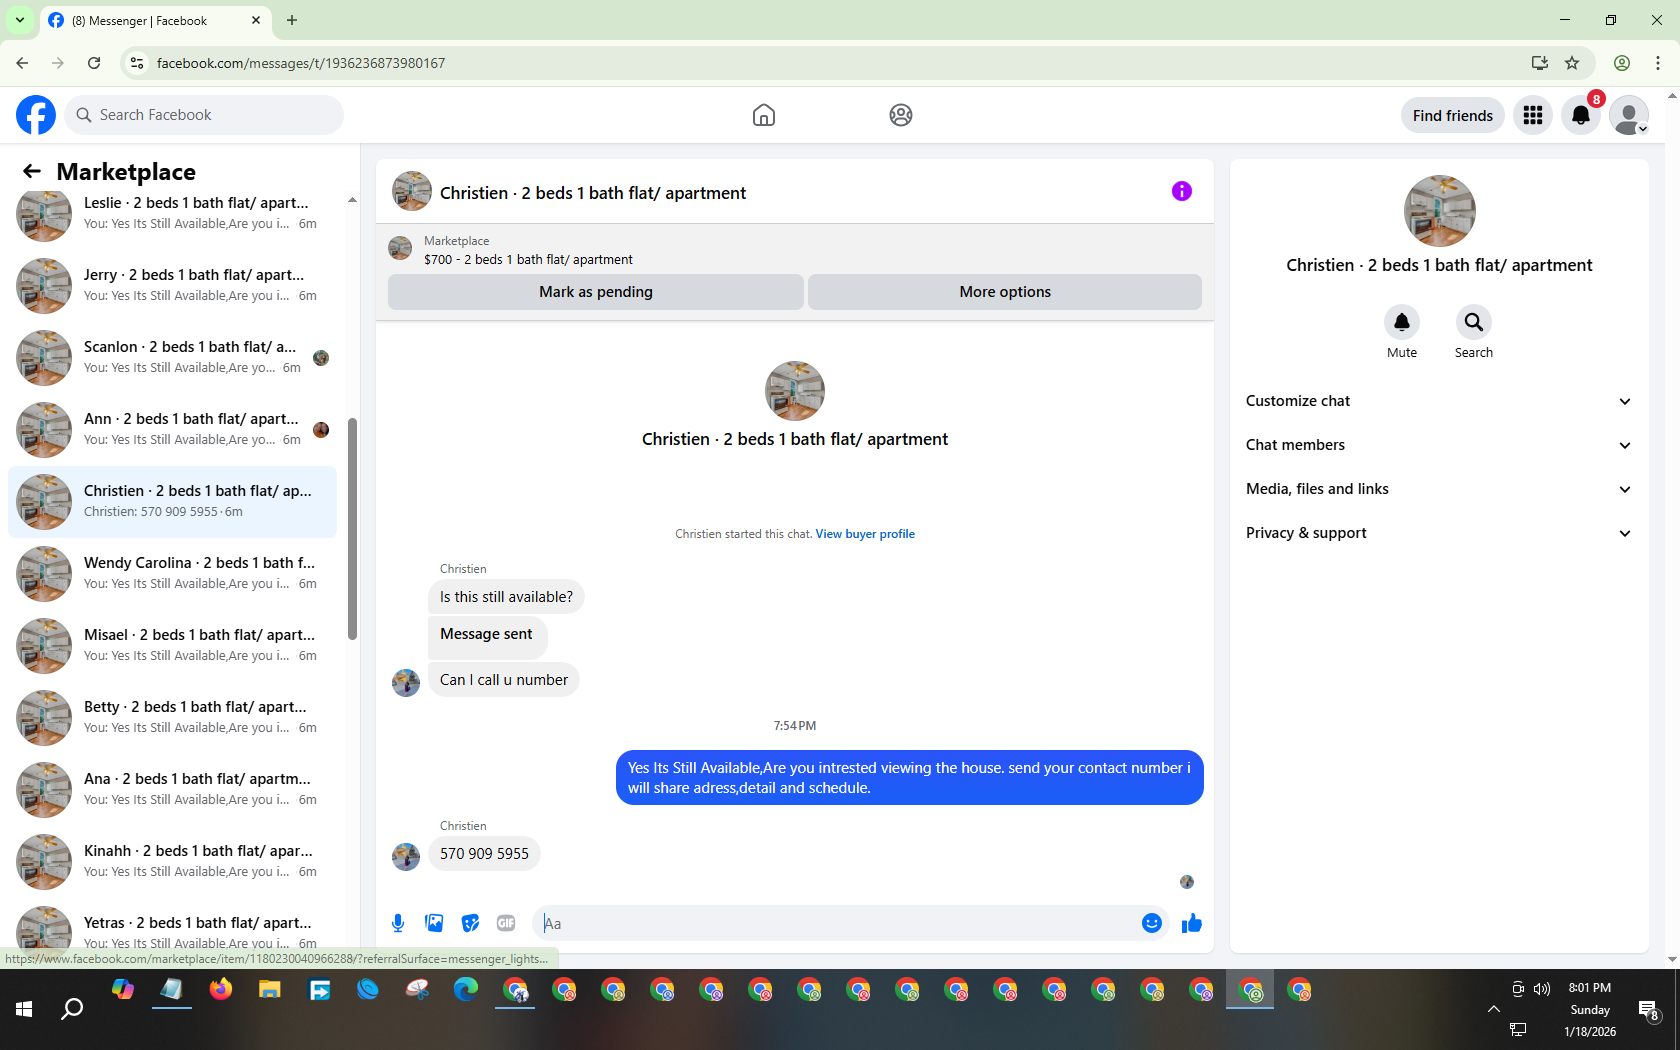
Task: Send a thumbs-up like
Action: 1191,923
